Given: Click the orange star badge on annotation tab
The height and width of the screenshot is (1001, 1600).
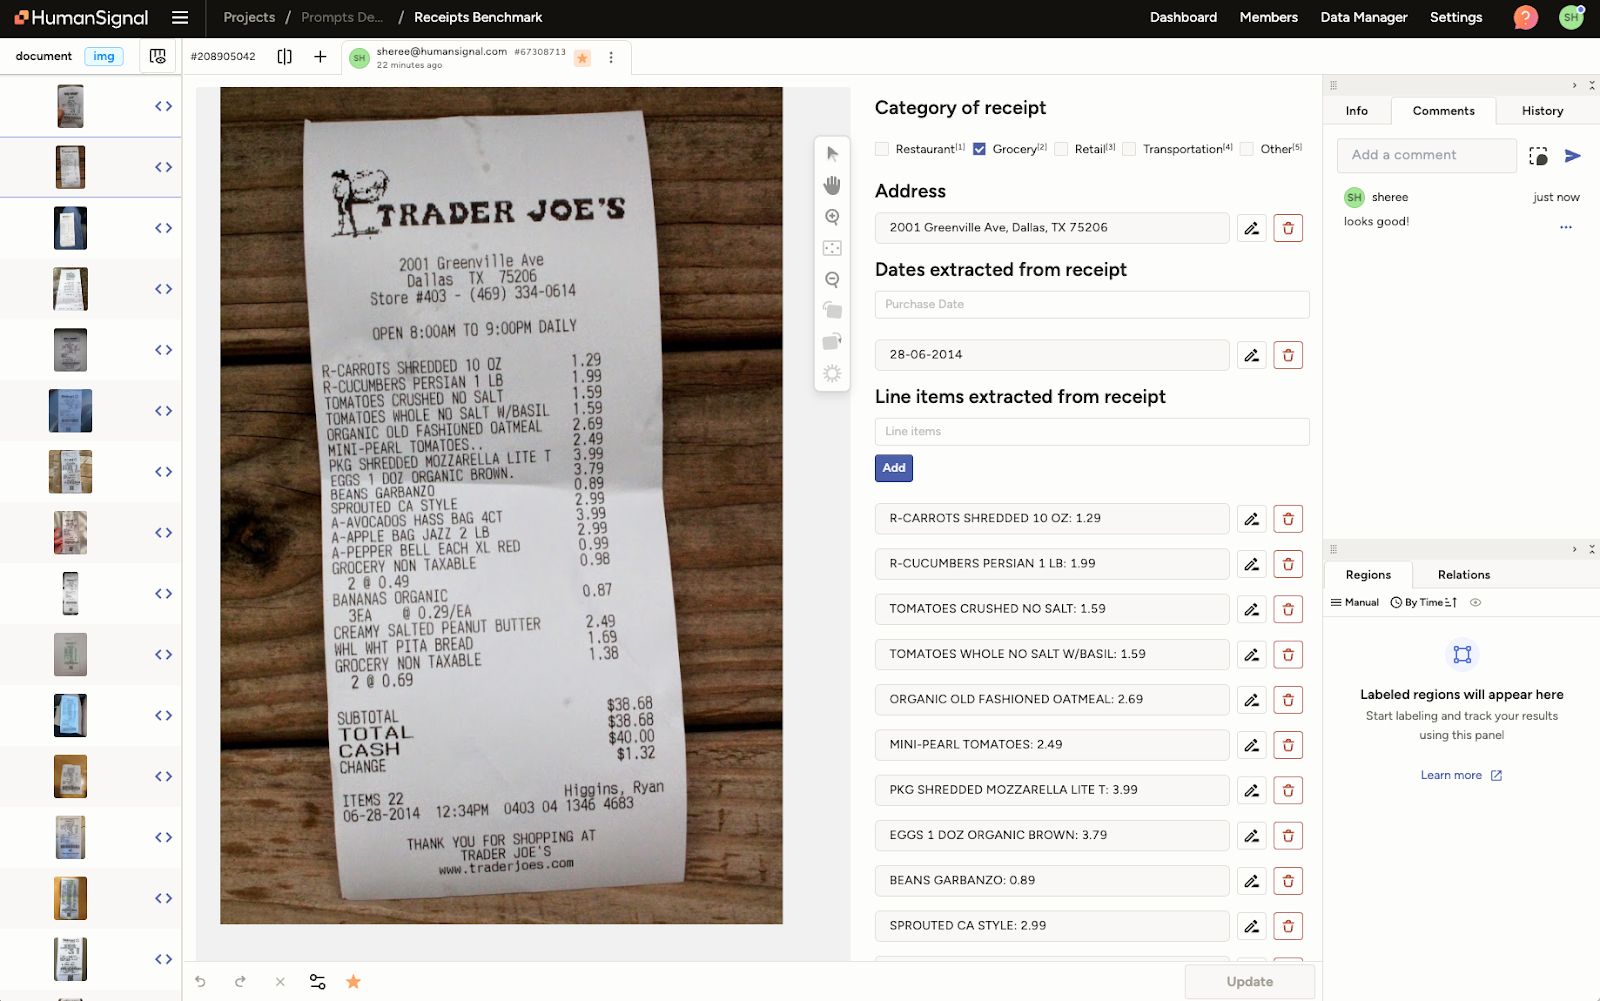Looking at the screenshot, I should (582, 58).
